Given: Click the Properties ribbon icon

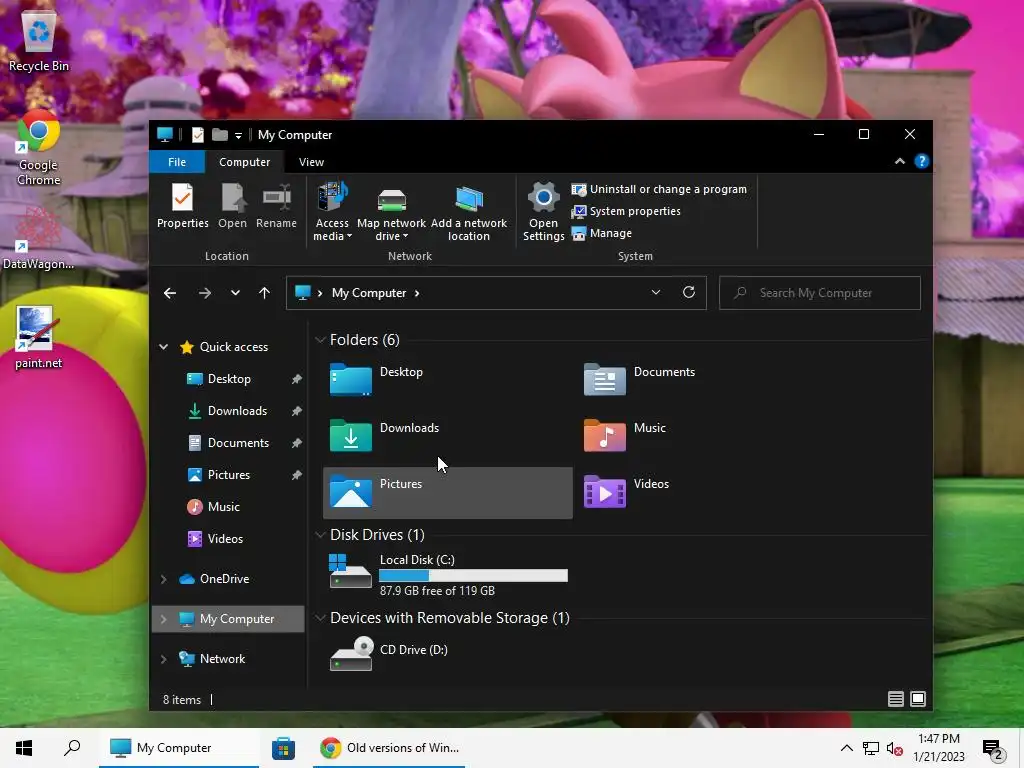Looking at the screenshot, I should pos(182,205).
